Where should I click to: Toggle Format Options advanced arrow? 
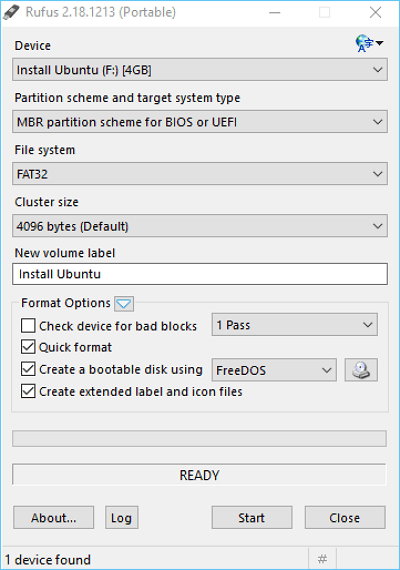tap(124, 304)
